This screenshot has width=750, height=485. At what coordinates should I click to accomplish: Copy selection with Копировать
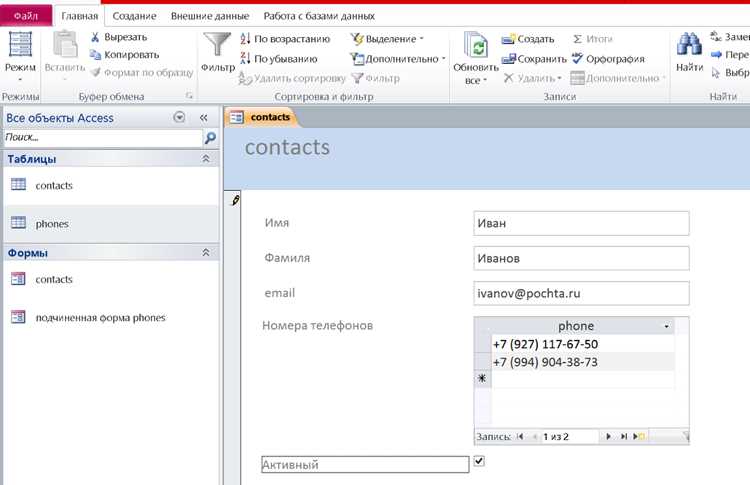(124, 55)
